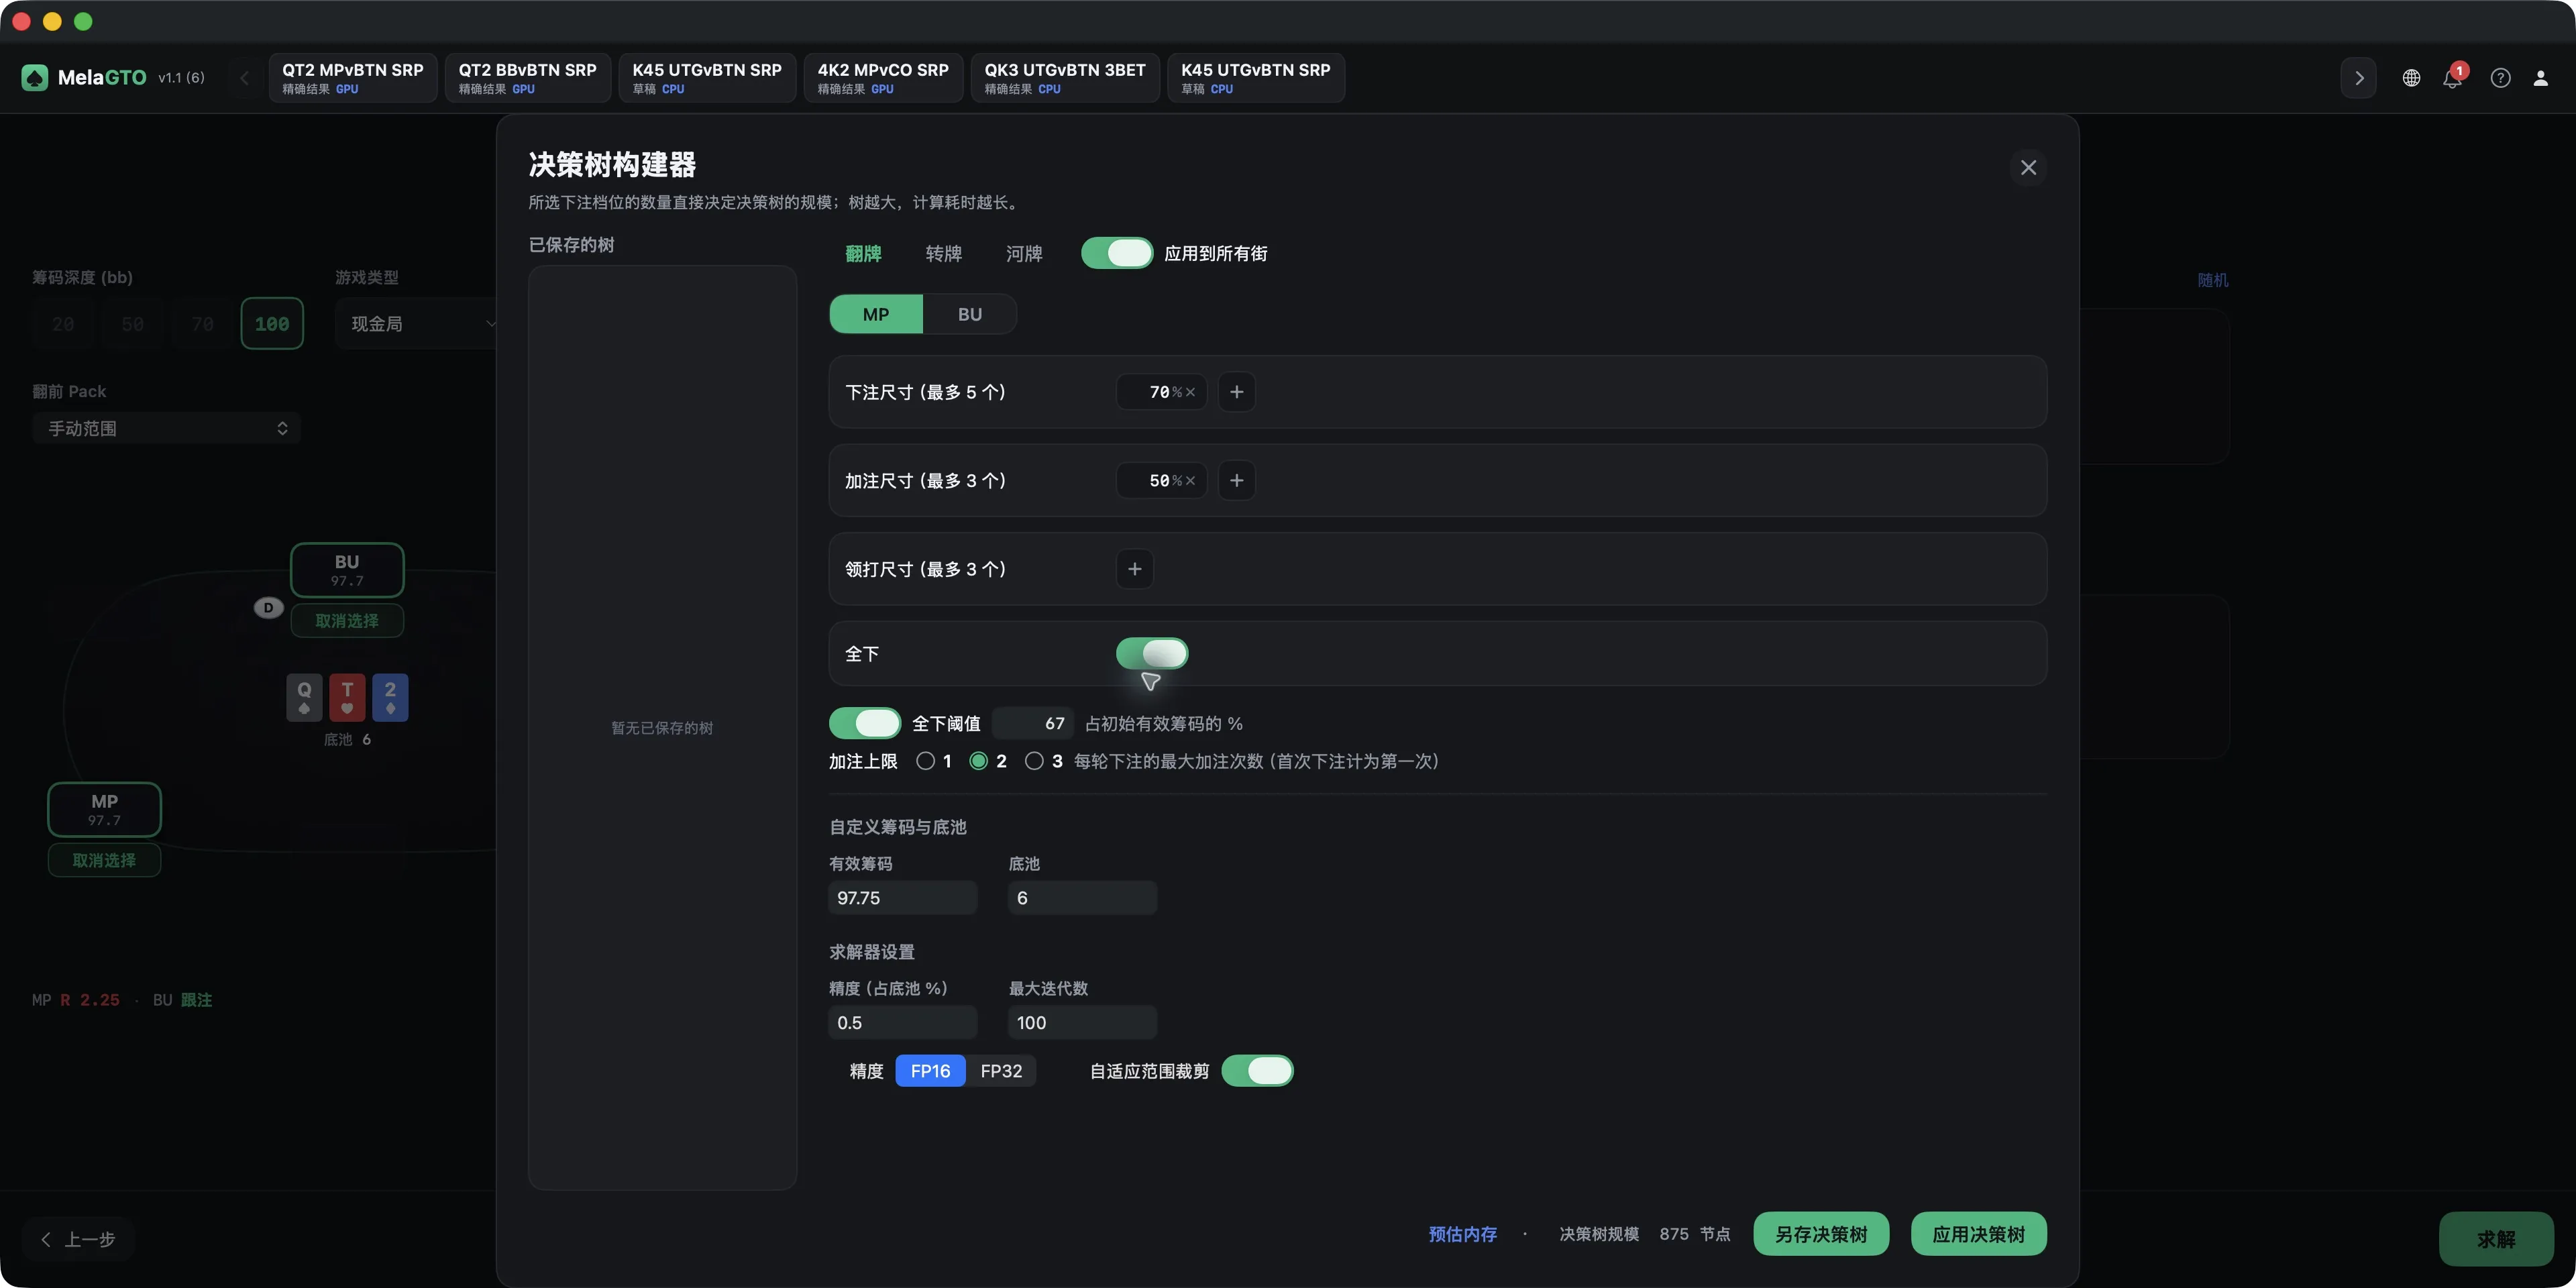Toggle 应用到所有街 switch

click(1117, 253)
